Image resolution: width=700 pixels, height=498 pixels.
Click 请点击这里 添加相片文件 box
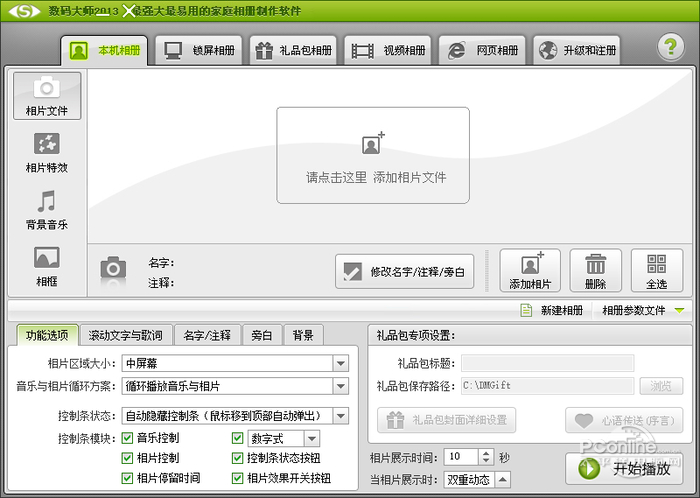click(x=373, y=155)
